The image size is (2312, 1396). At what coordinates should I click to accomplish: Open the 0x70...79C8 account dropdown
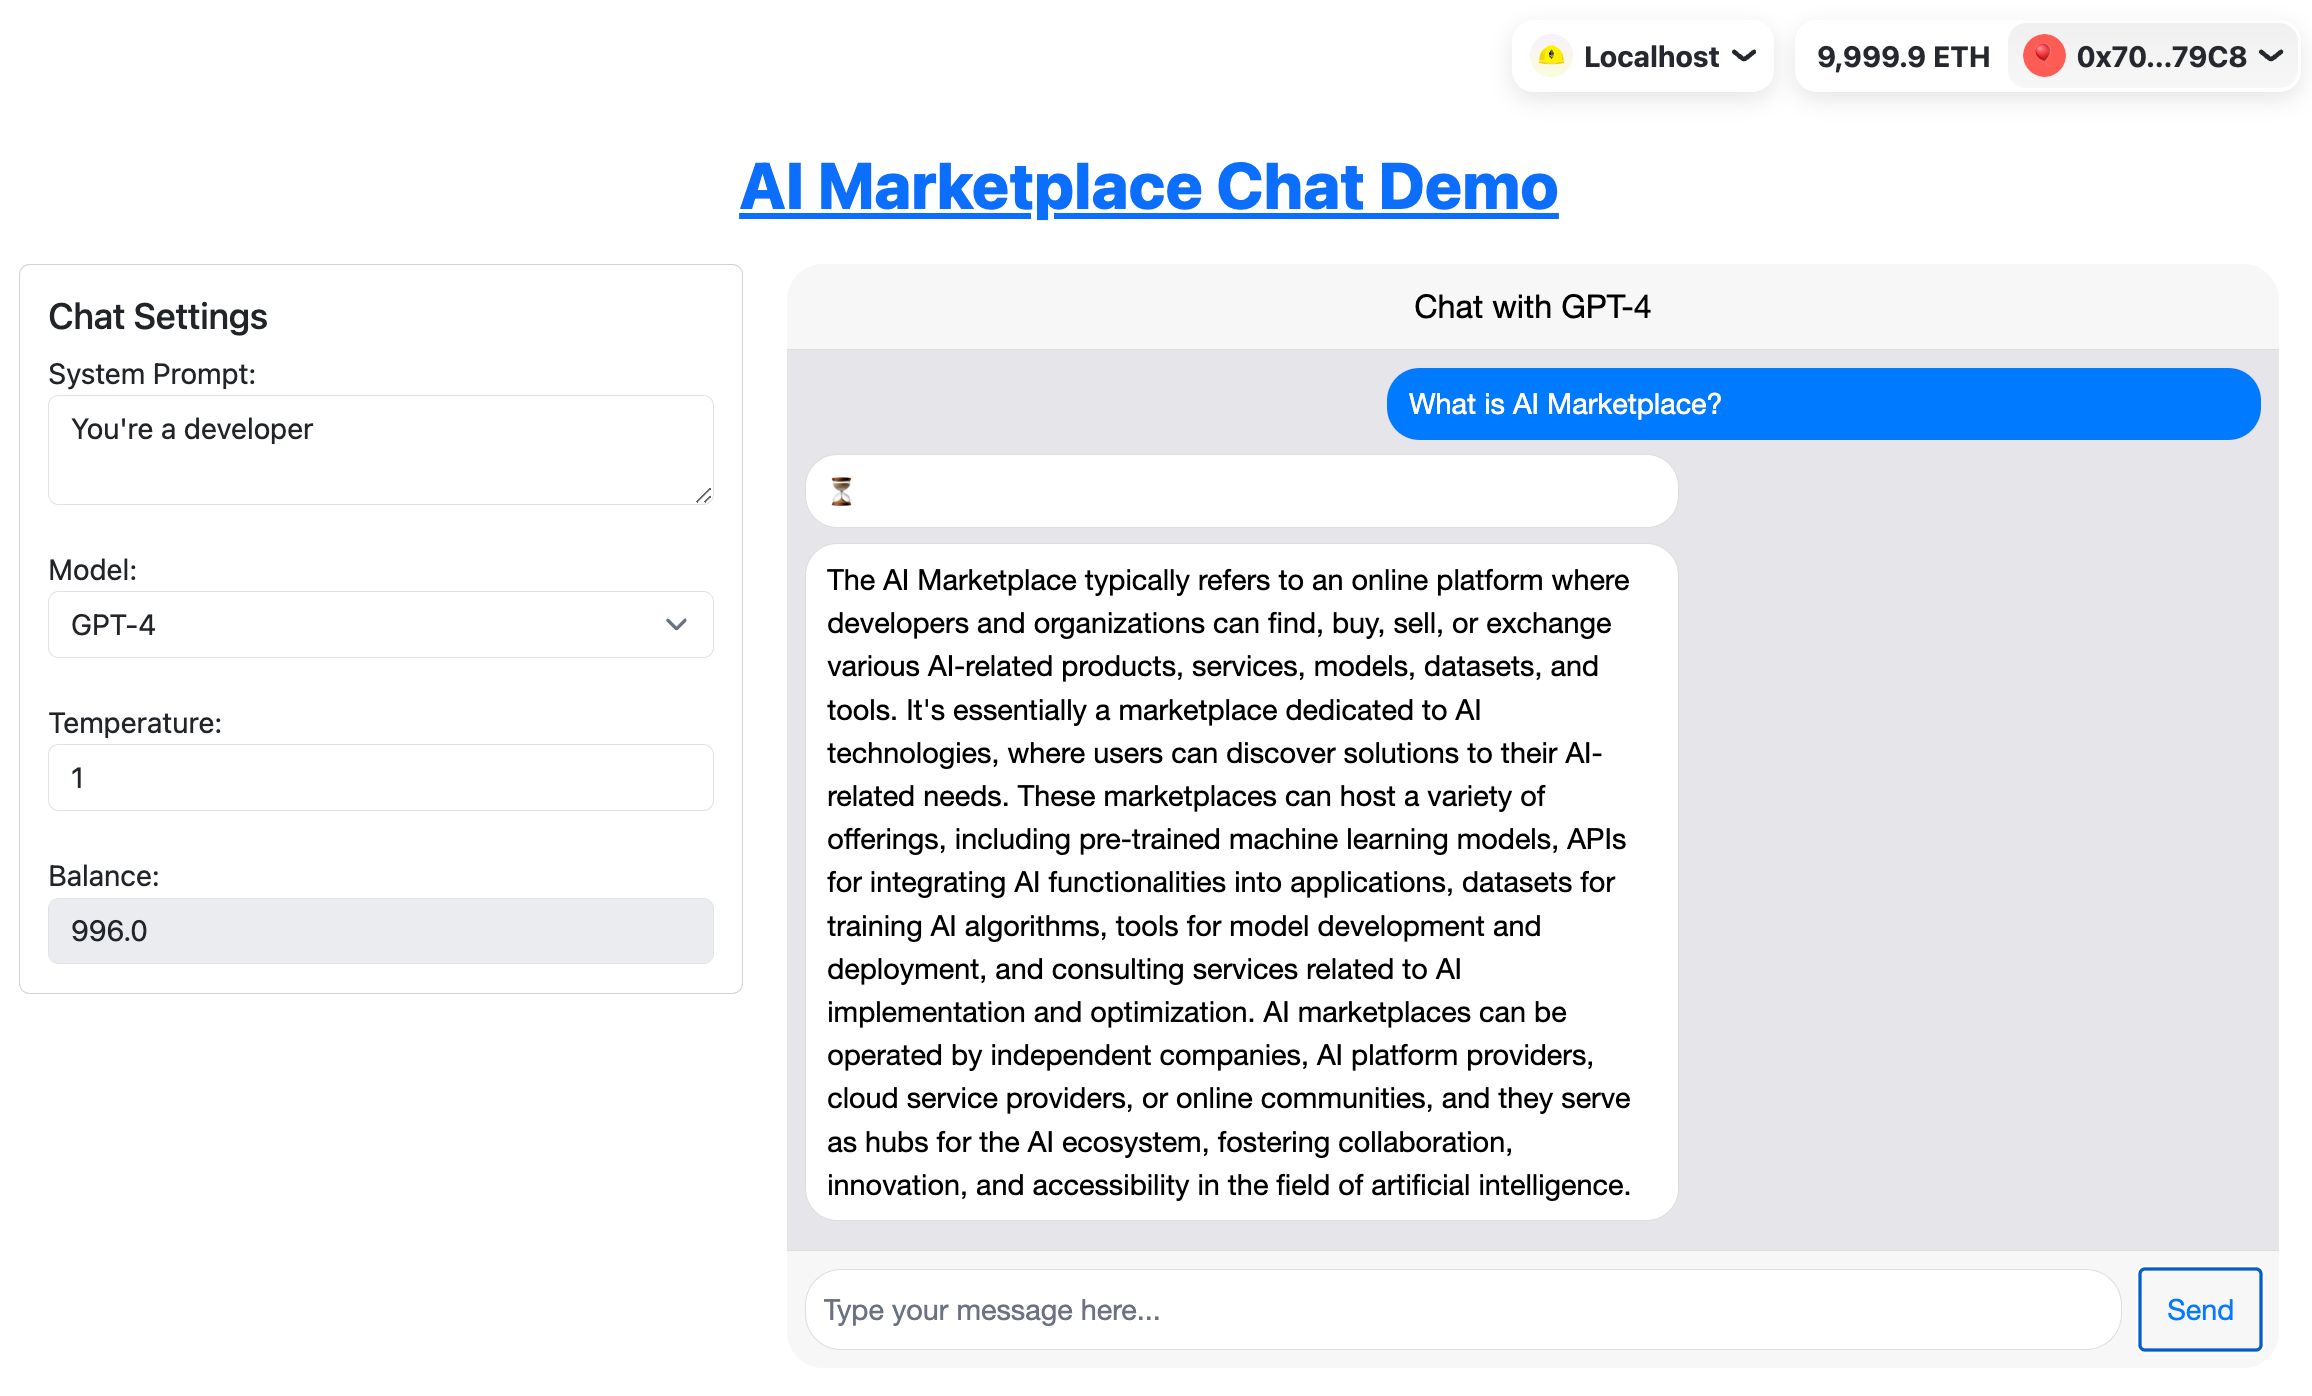[2154, 57]
